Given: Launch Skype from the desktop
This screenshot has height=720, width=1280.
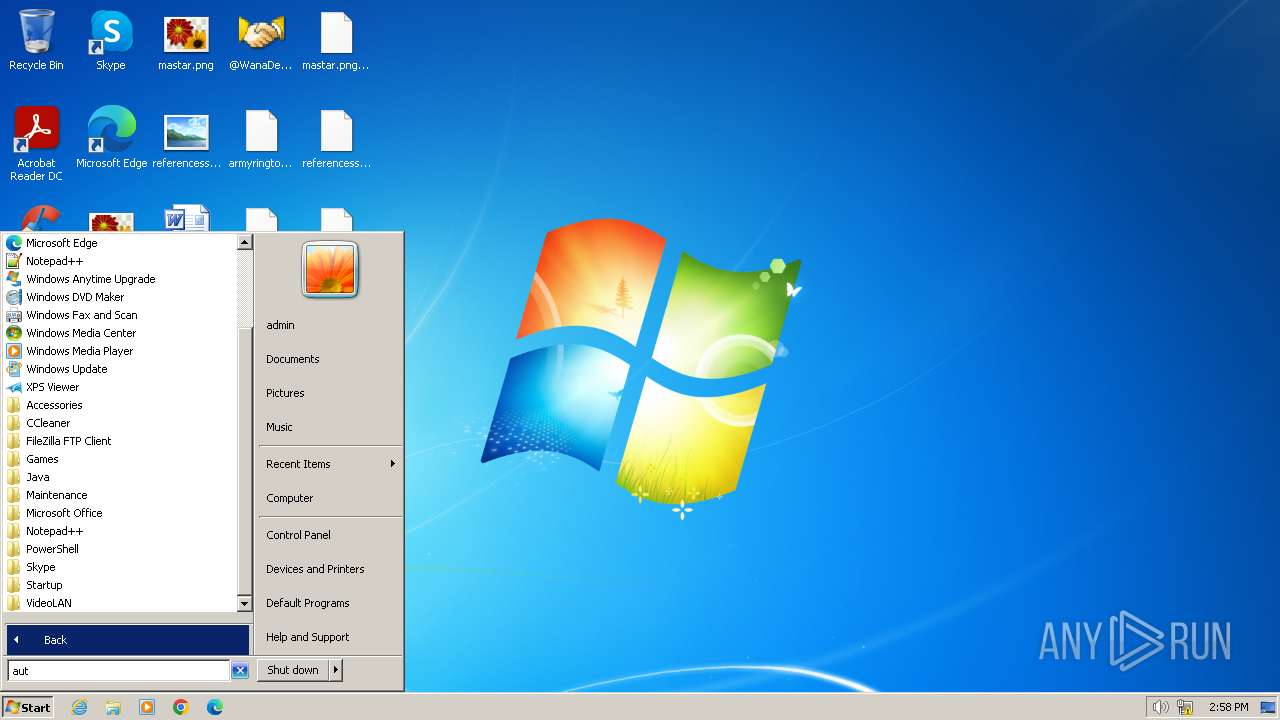Looking at the screenshot, I should click(111, 42).
